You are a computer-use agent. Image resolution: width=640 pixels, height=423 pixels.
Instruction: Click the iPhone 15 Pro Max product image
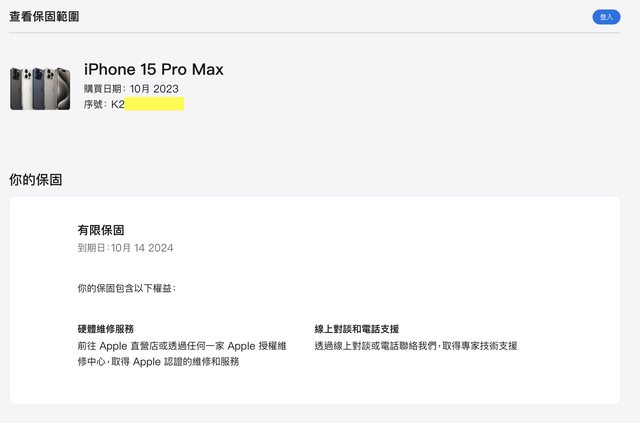coord(40,88)
